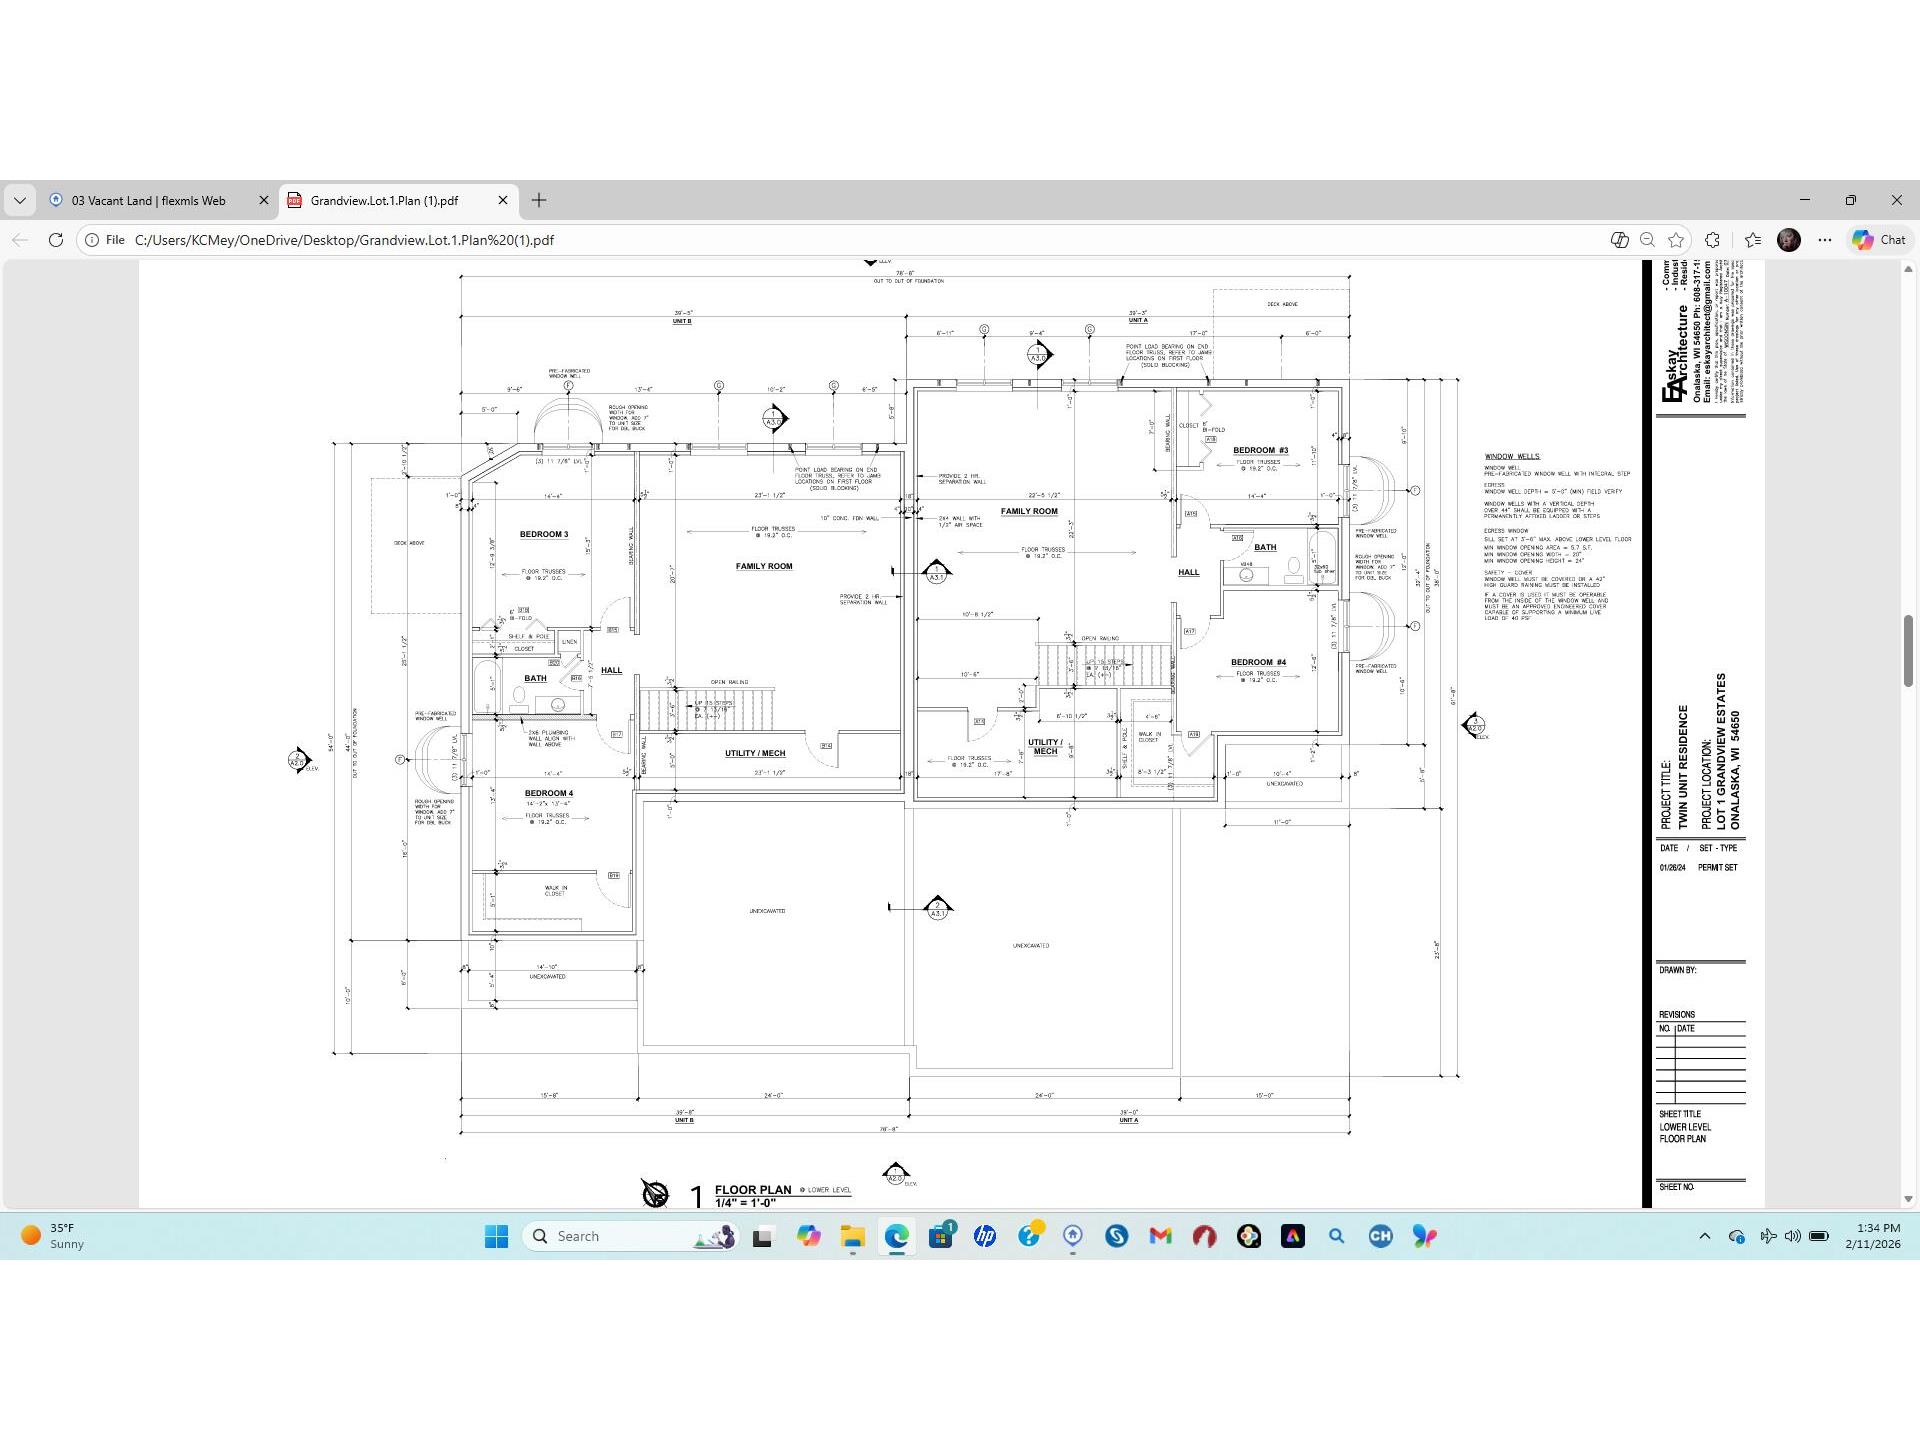Click the file info icon in address bar
This screenshot has height=1440, width=1920.
click(x=92, y=240)
